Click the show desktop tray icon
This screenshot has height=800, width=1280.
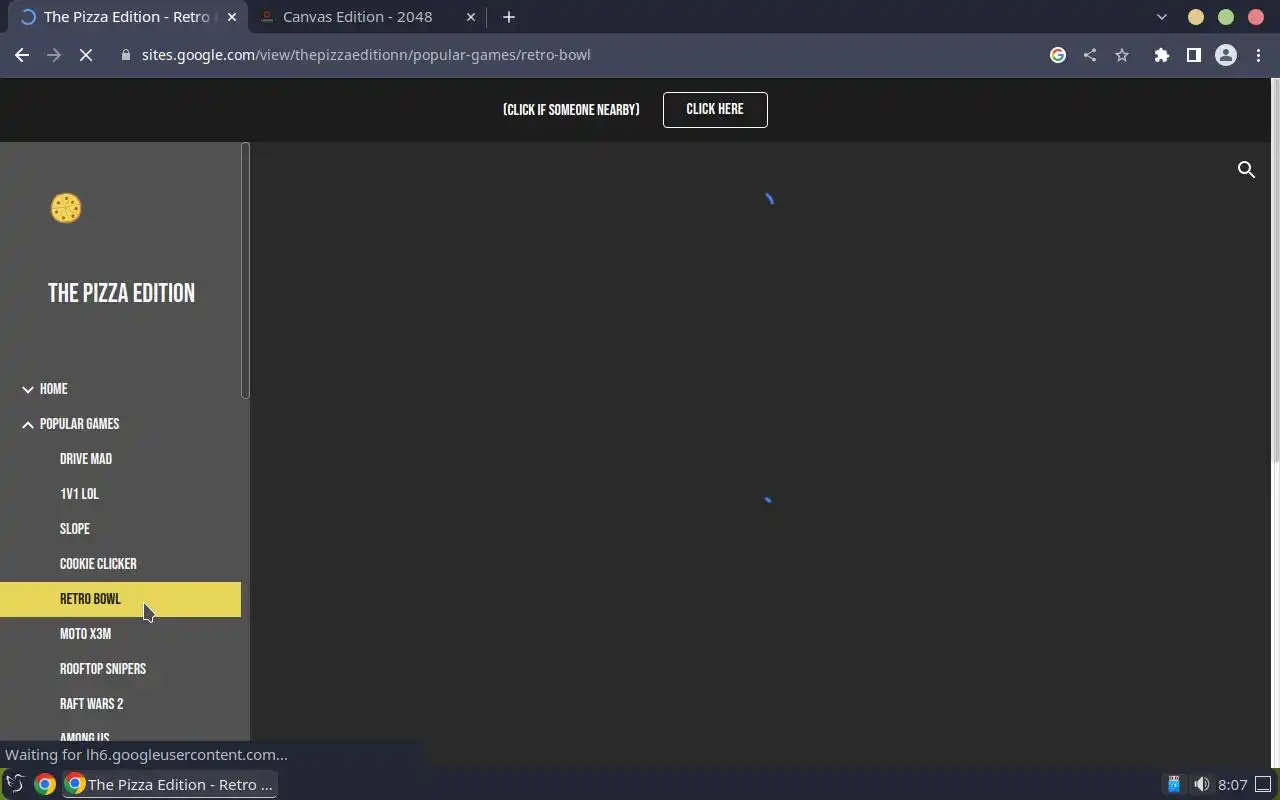(x=1264, y=784)
